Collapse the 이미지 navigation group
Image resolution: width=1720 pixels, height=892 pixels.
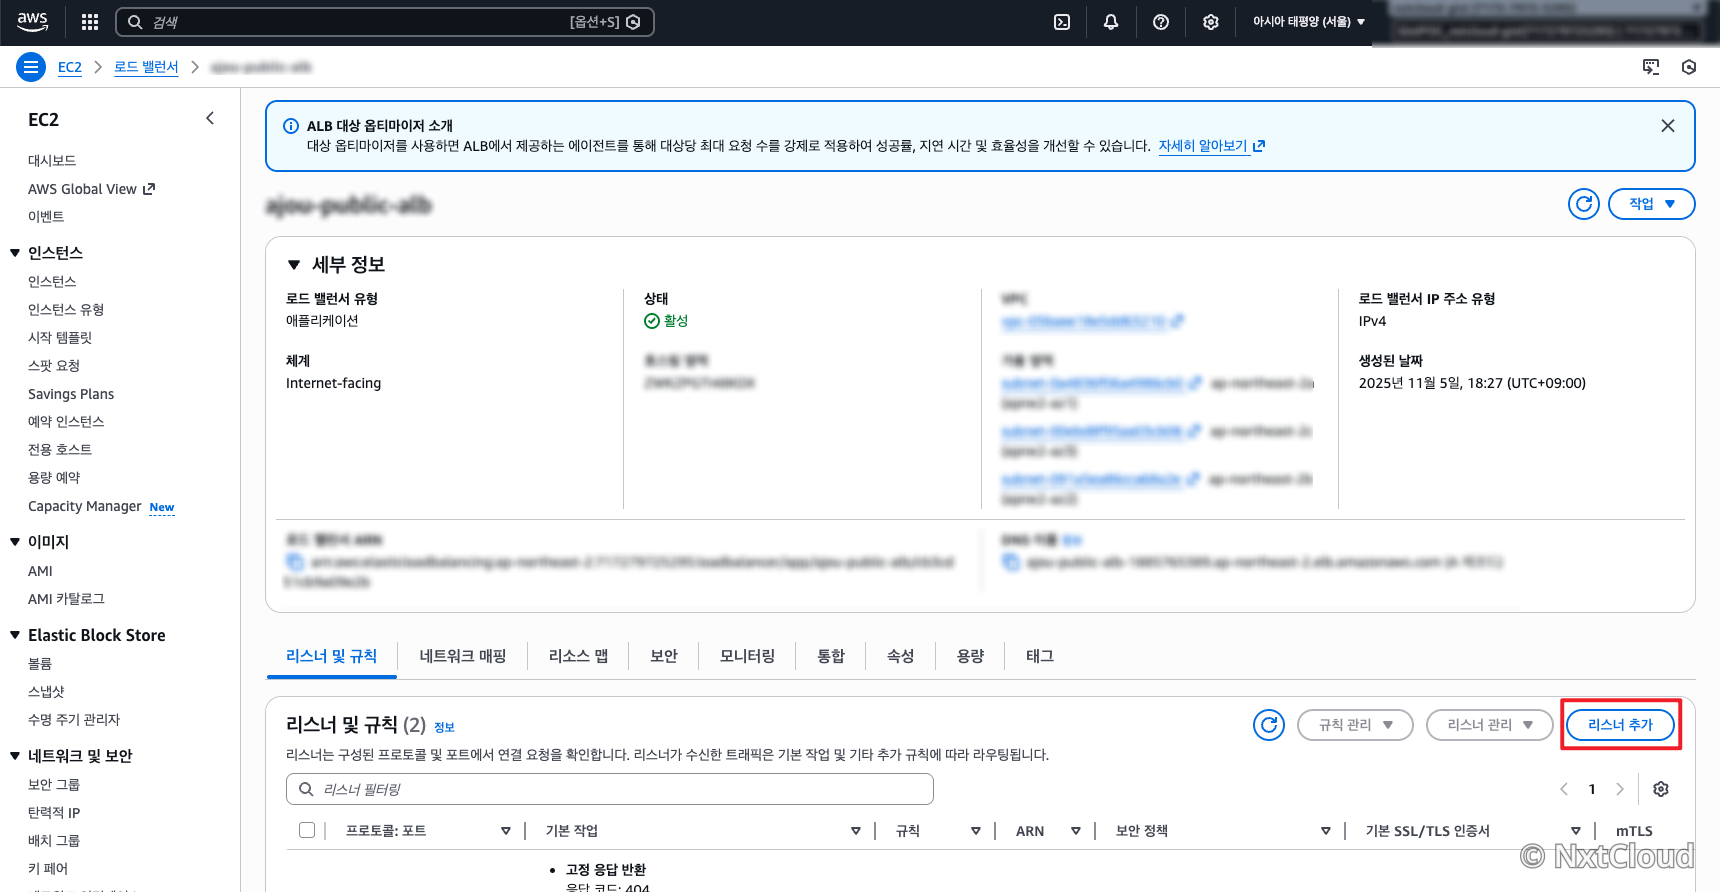tap(15, 542)
